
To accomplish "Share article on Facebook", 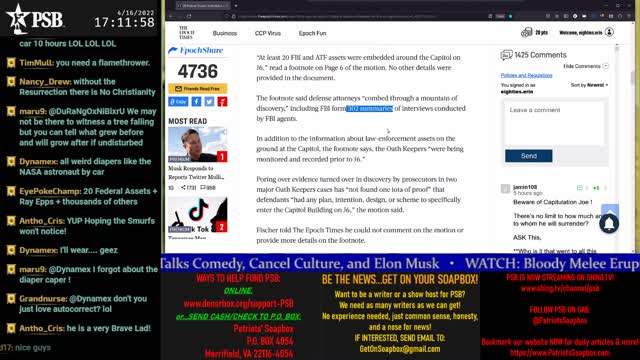I will (x=196, y=102).
